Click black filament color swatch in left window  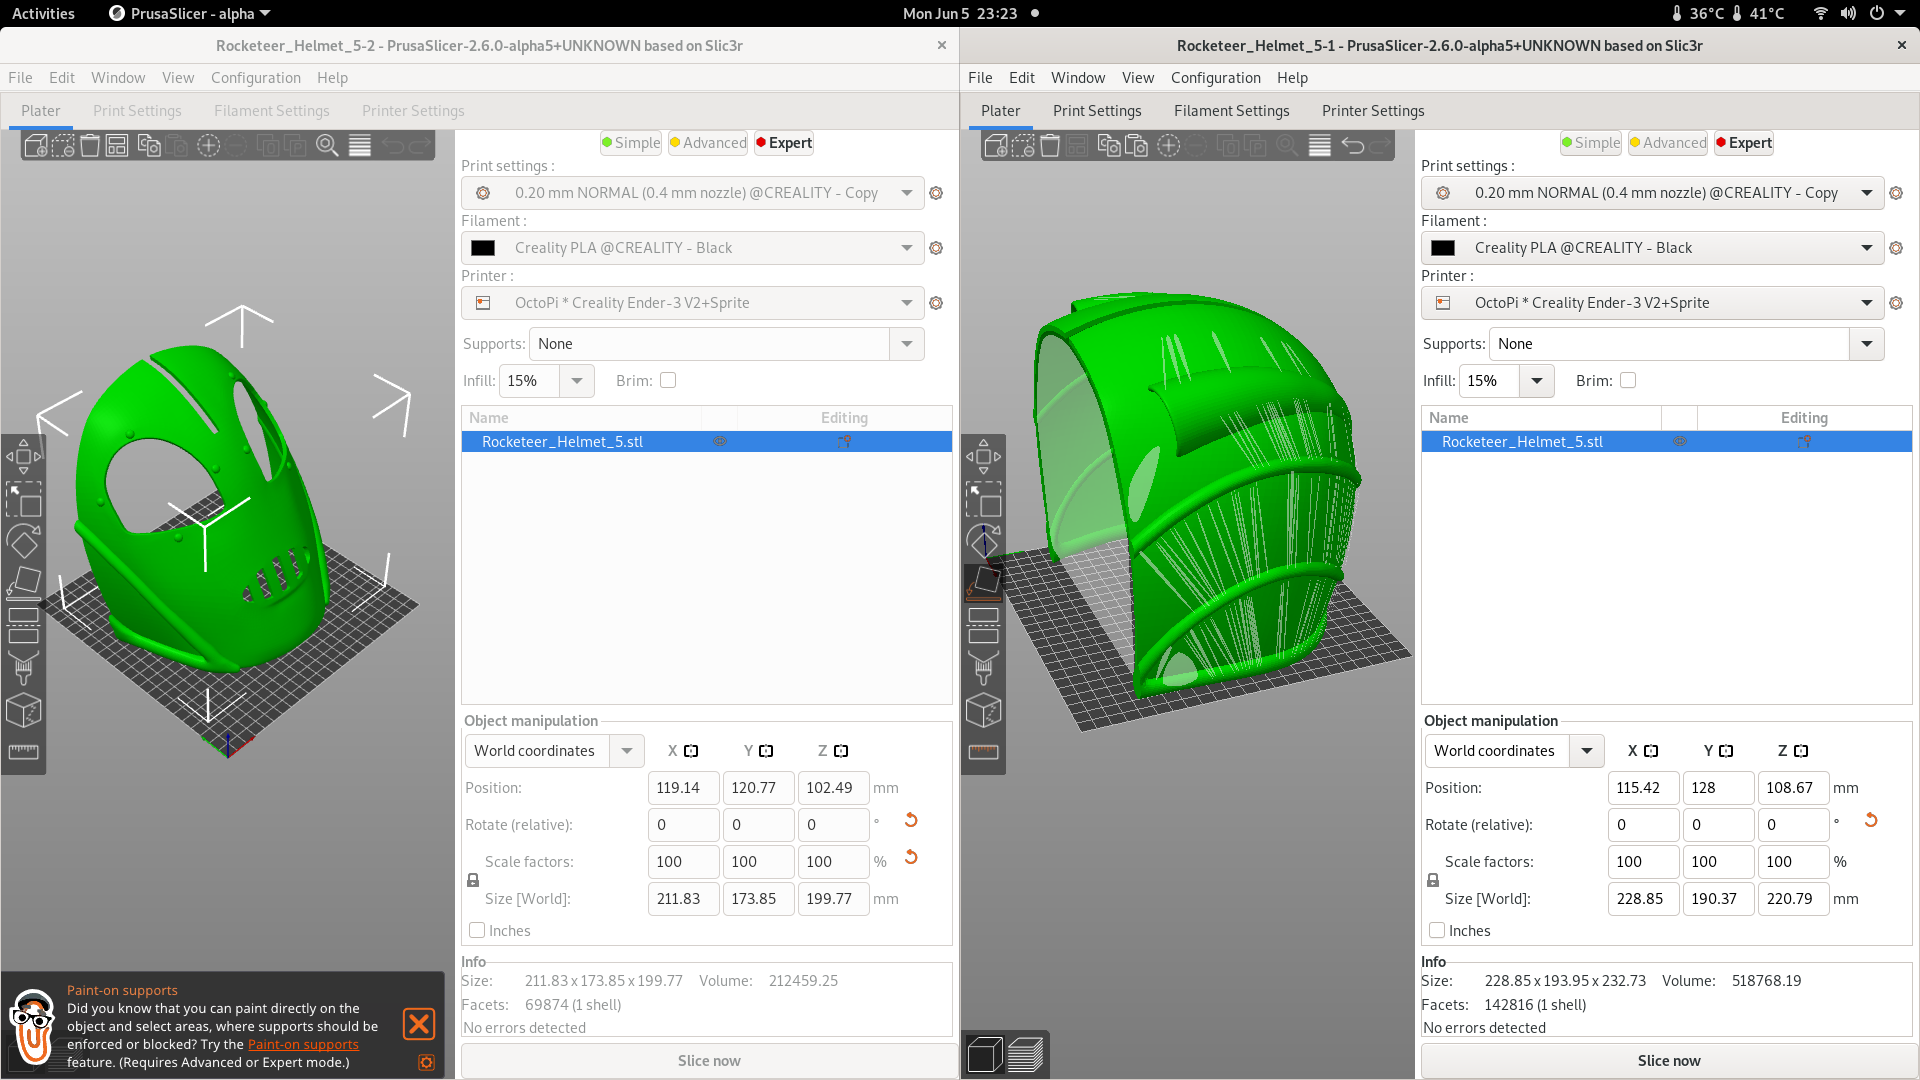pyautogui.click(x=483, y=248)
